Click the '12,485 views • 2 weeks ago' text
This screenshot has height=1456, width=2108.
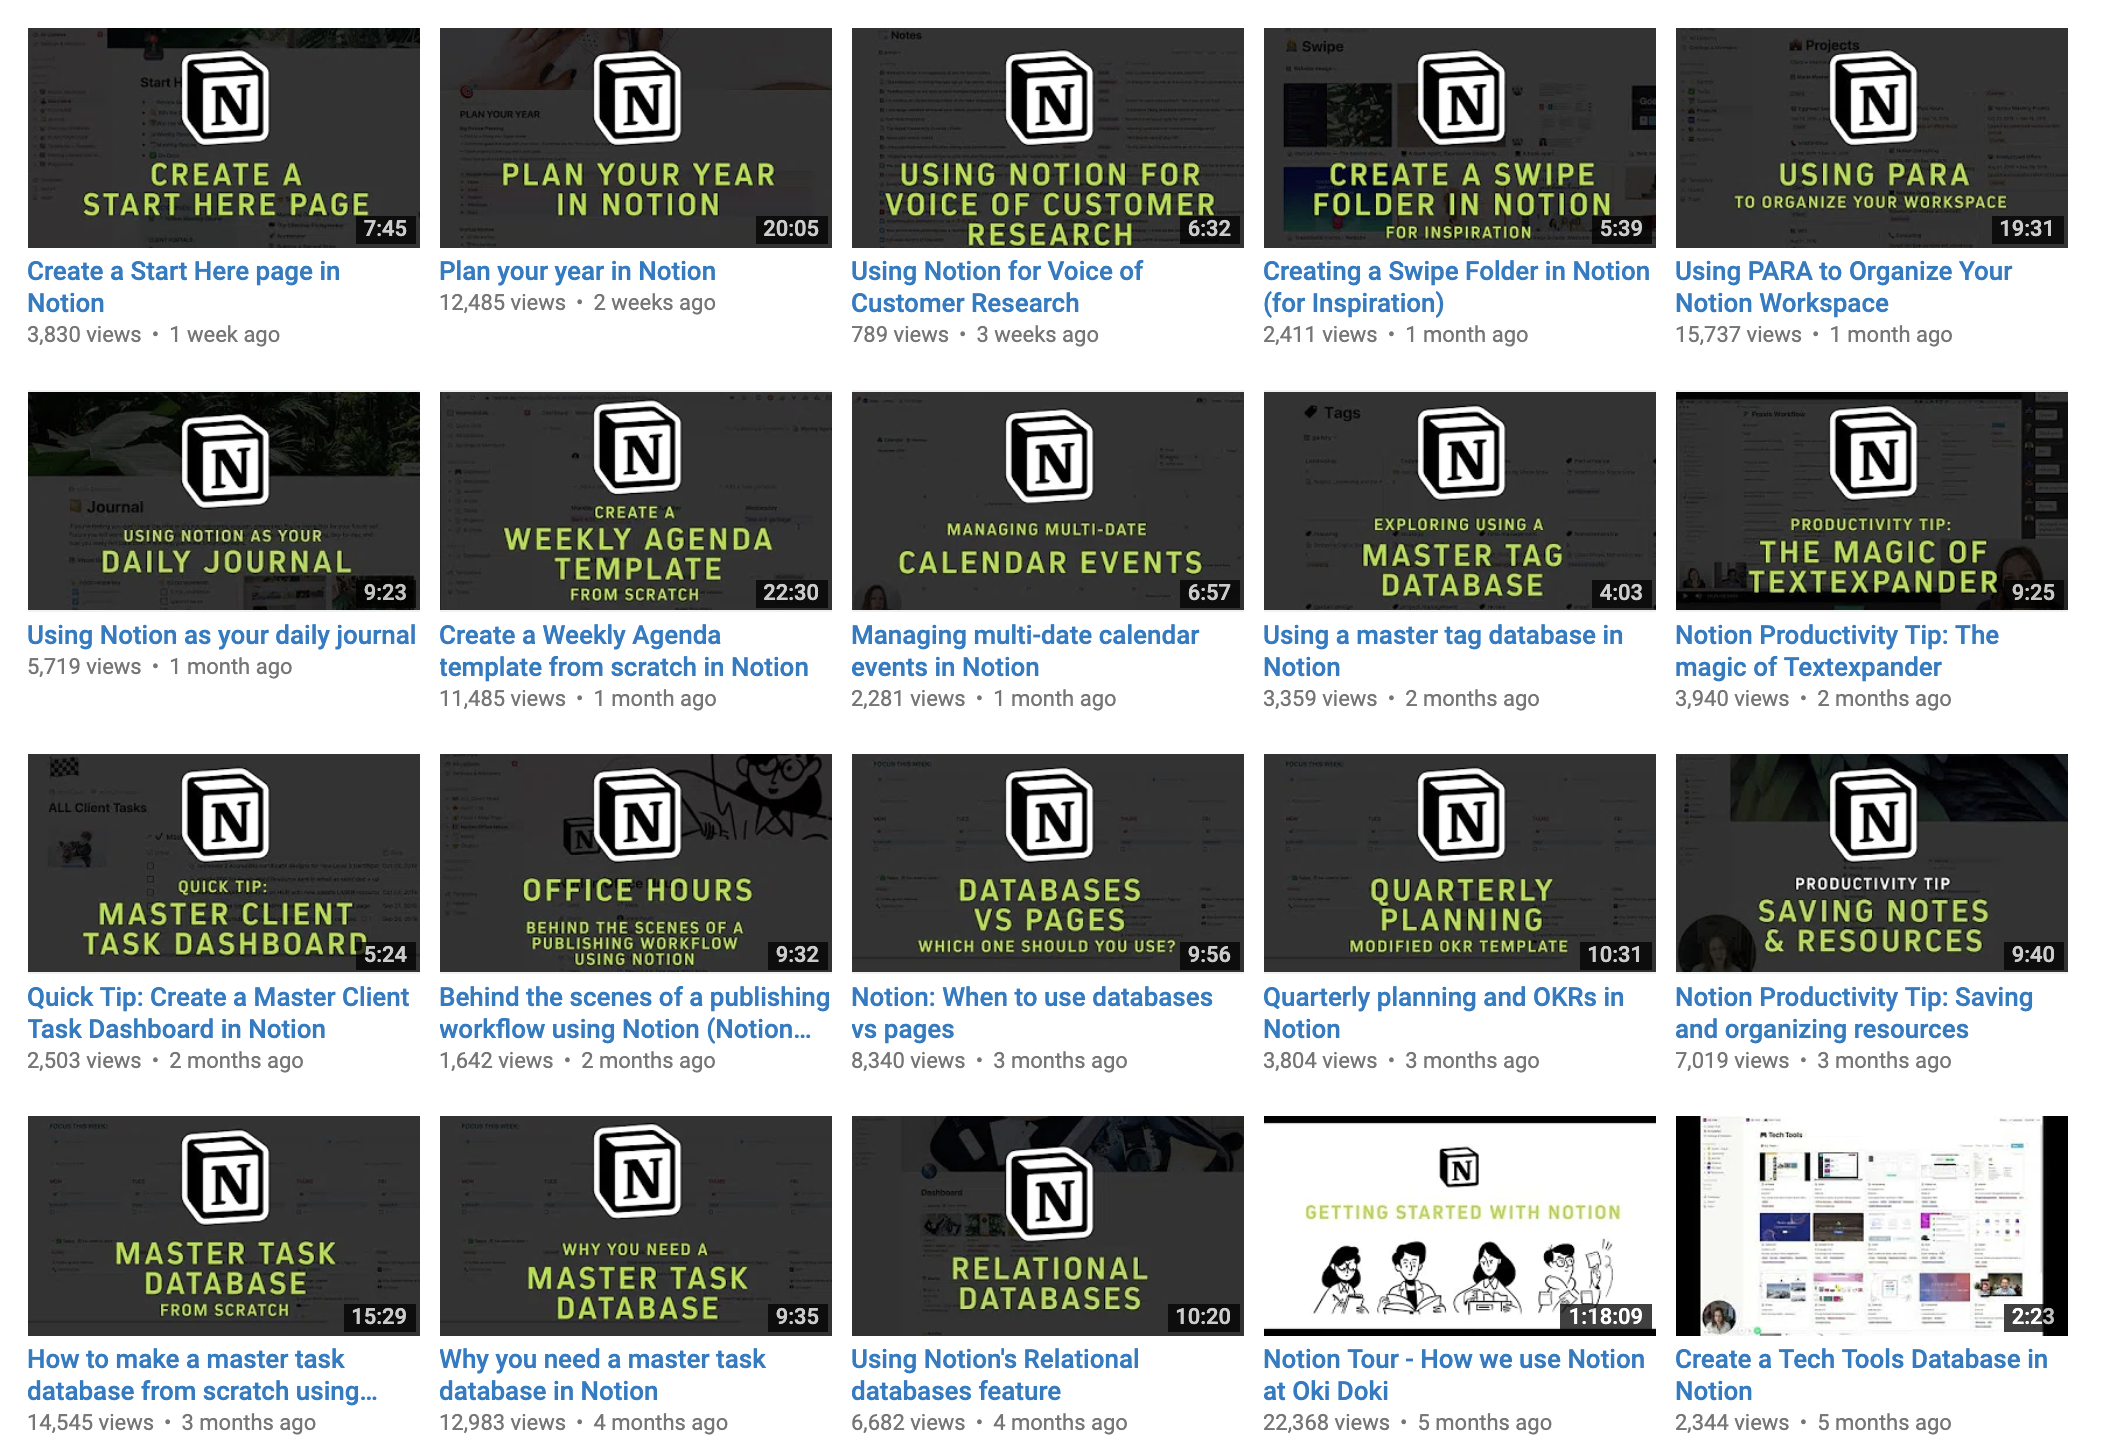pos(577,303)
